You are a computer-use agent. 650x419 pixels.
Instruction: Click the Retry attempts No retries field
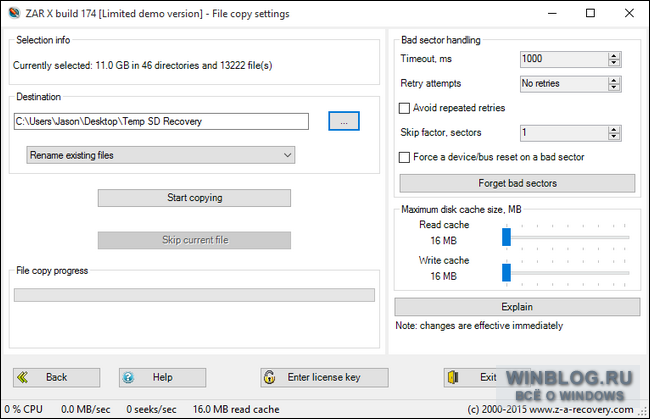click(x=564, y=84)
